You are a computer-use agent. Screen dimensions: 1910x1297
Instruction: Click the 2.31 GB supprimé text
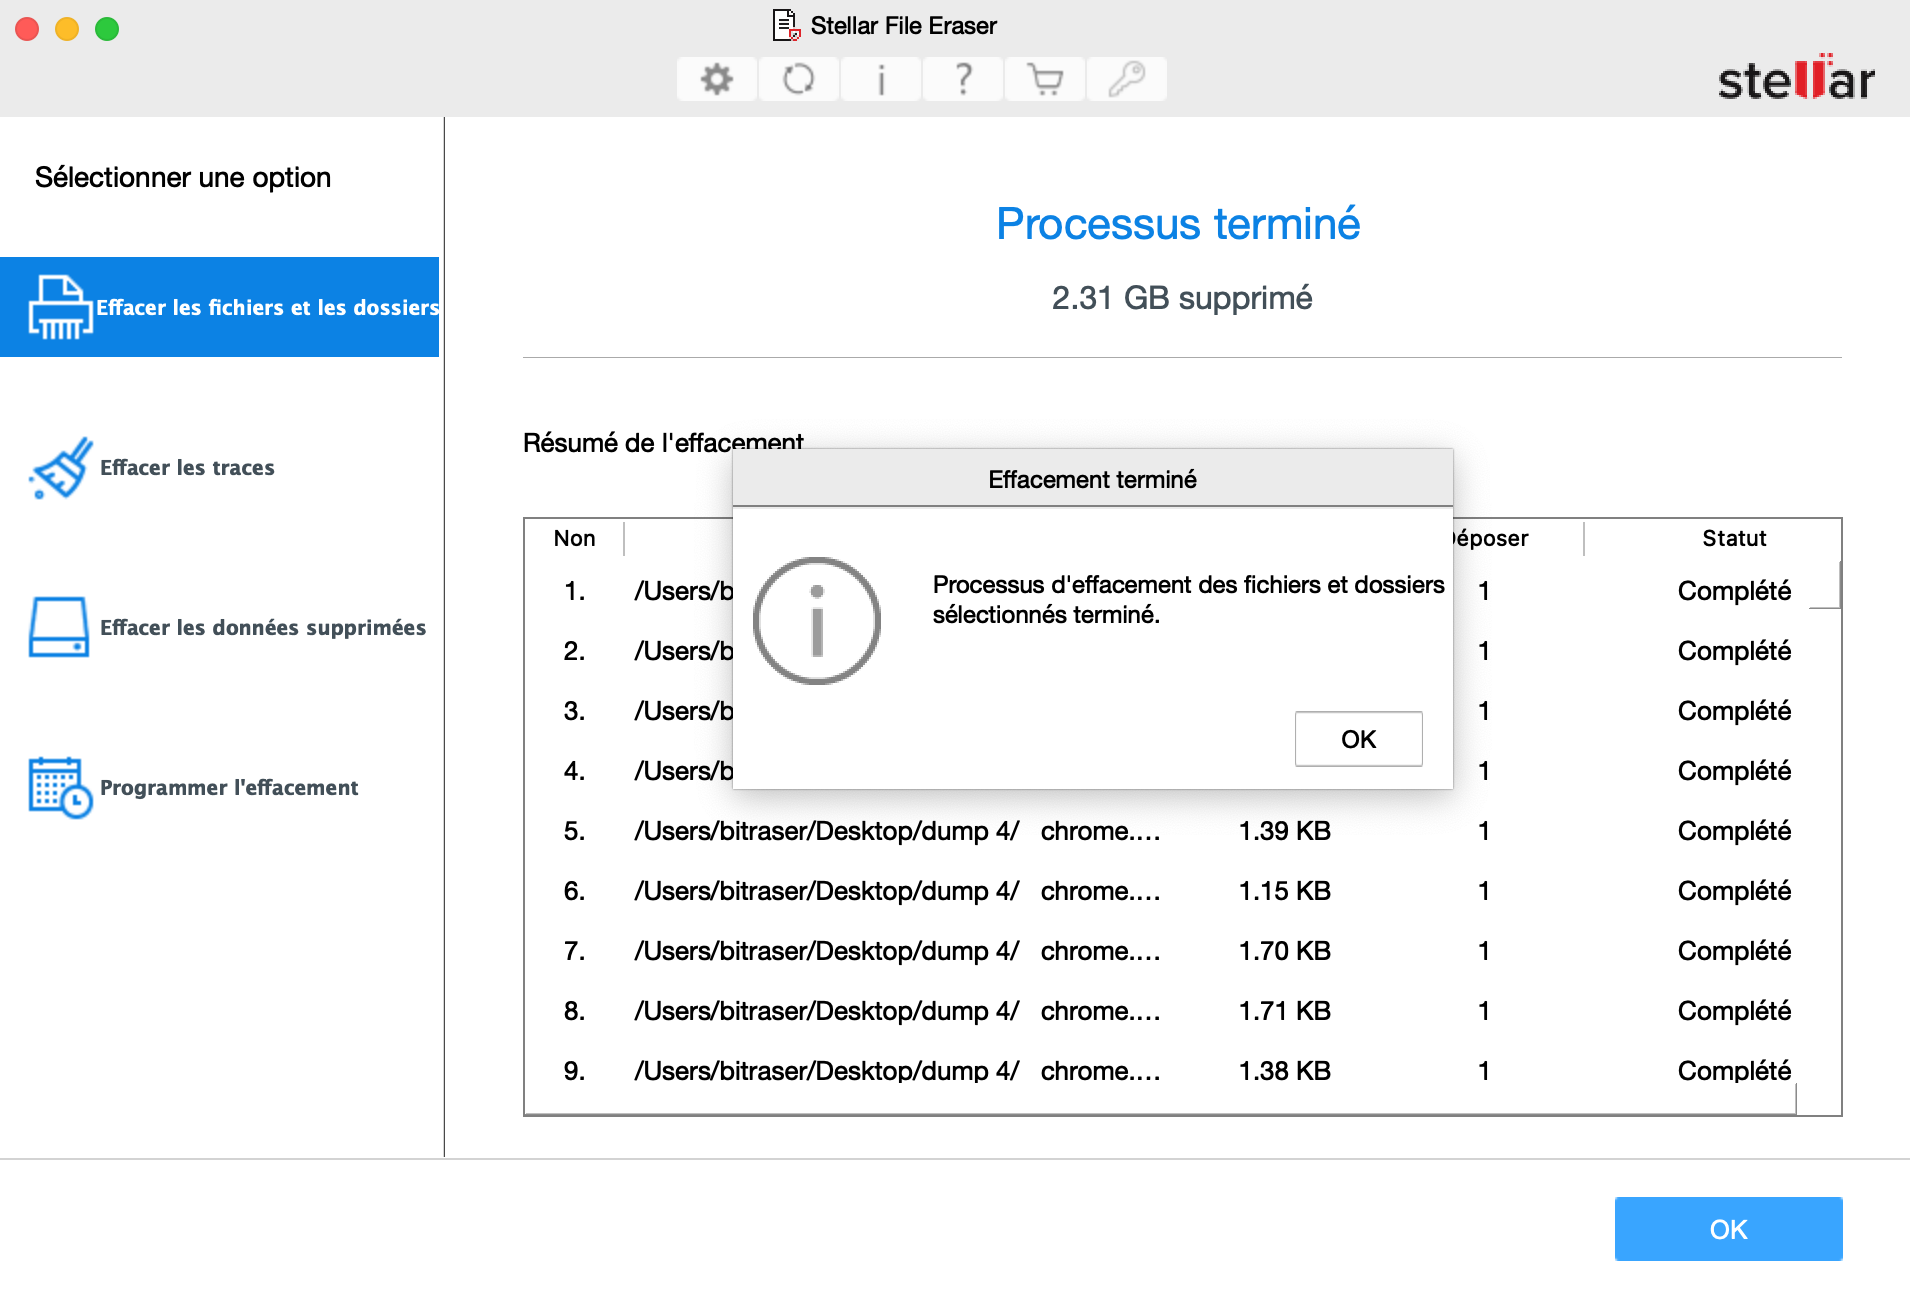[x=1181, y=298]
